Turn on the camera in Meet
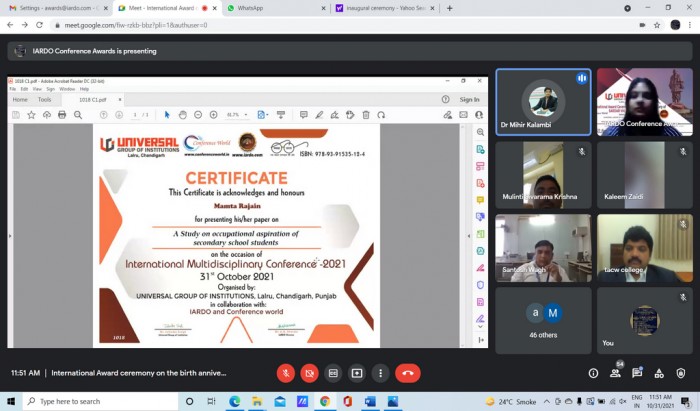This screenshot has height=411, width=700. tap(309, 373)
